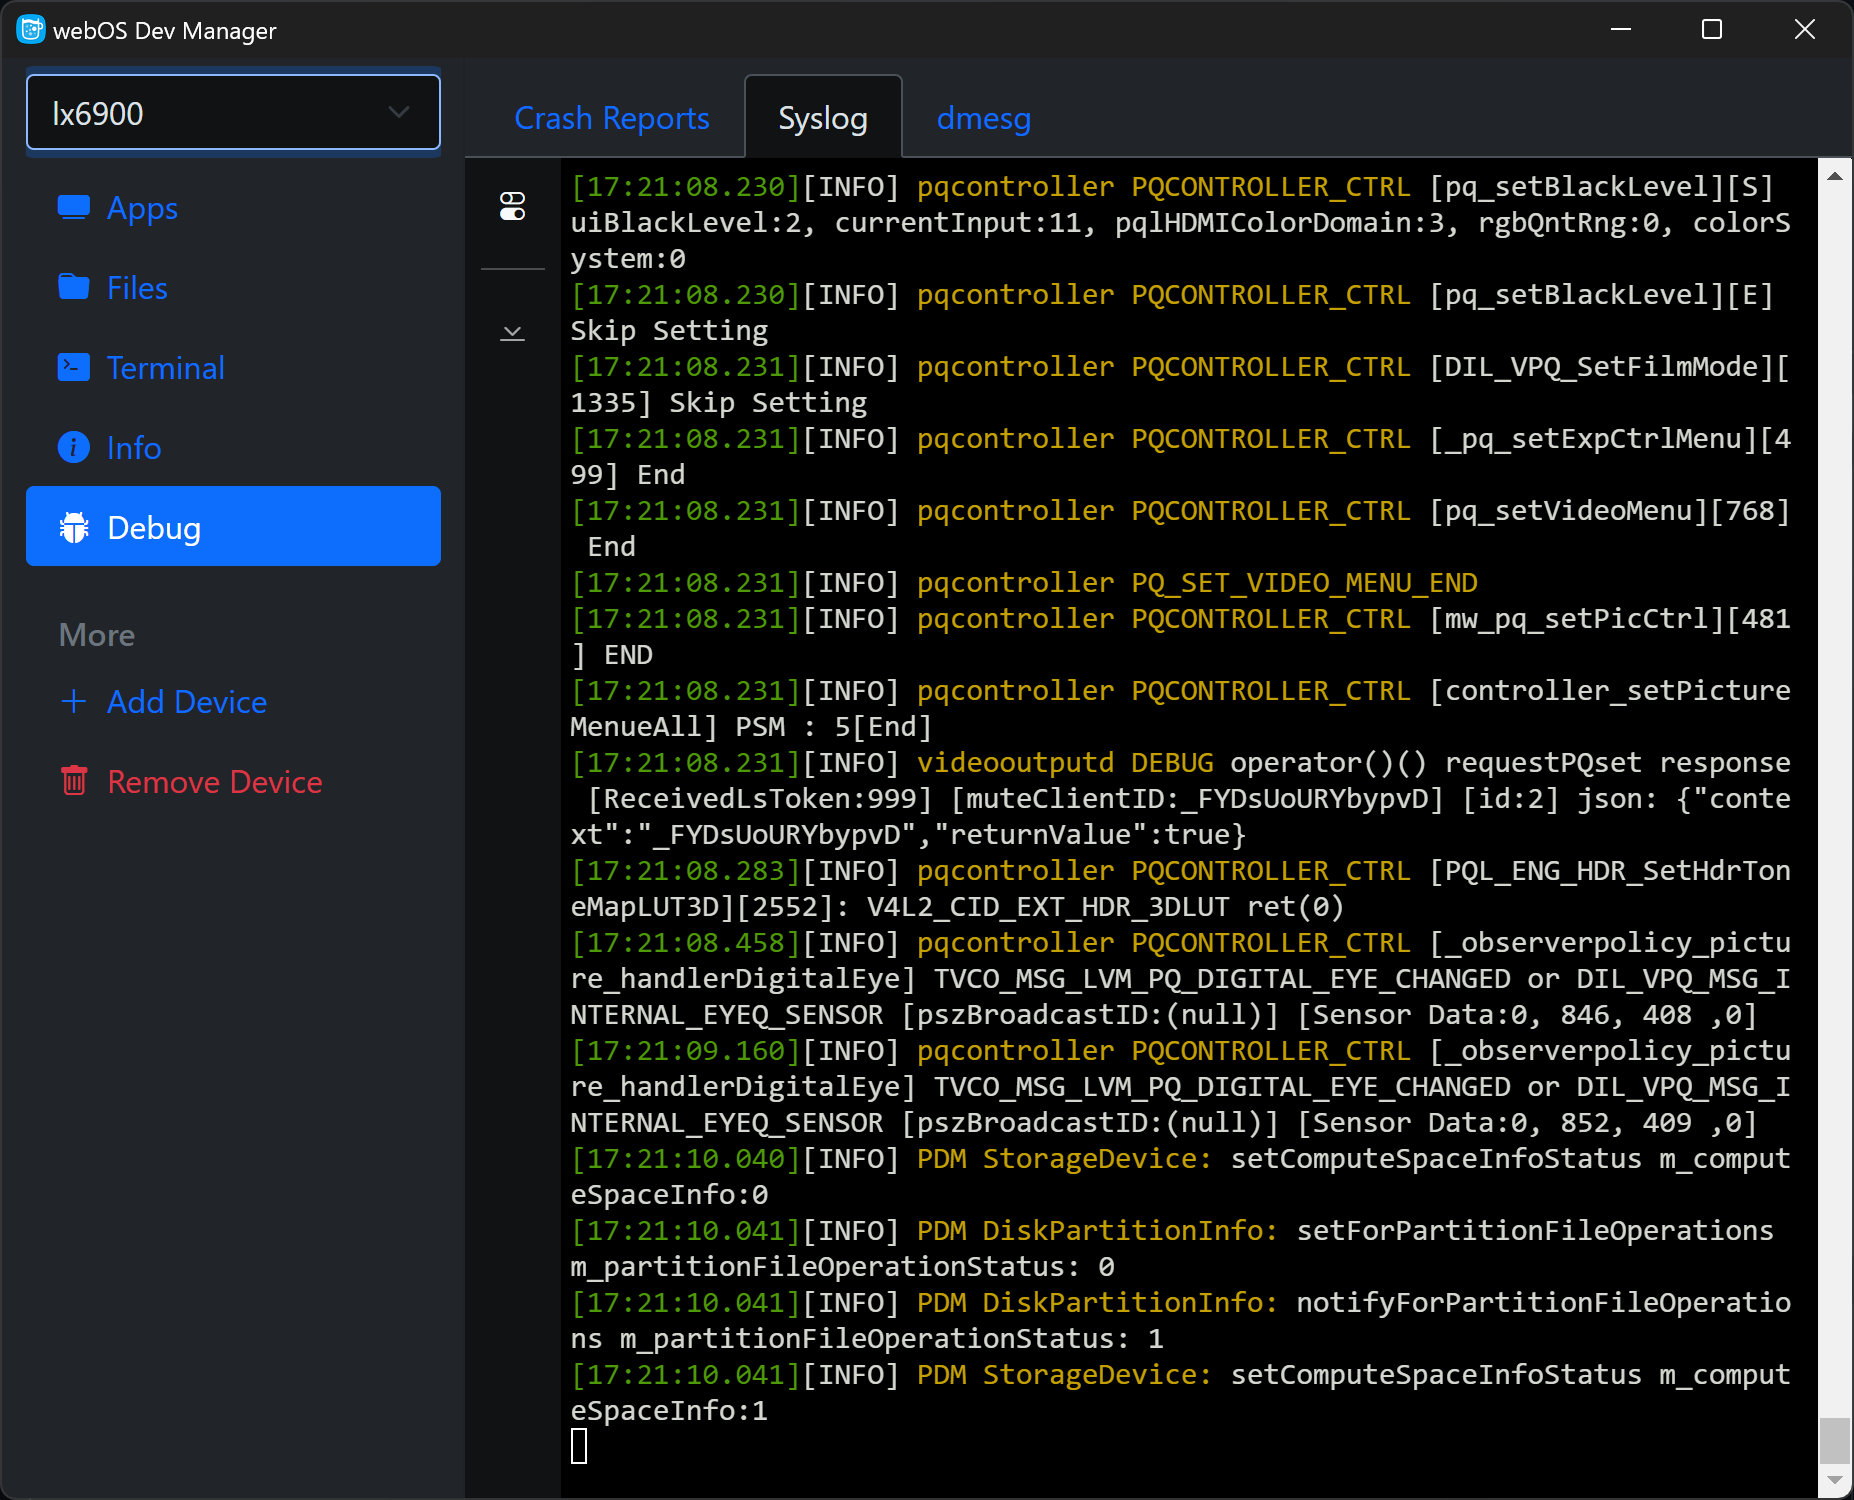Click the plus icon for Add Device

tap(74, 701)
